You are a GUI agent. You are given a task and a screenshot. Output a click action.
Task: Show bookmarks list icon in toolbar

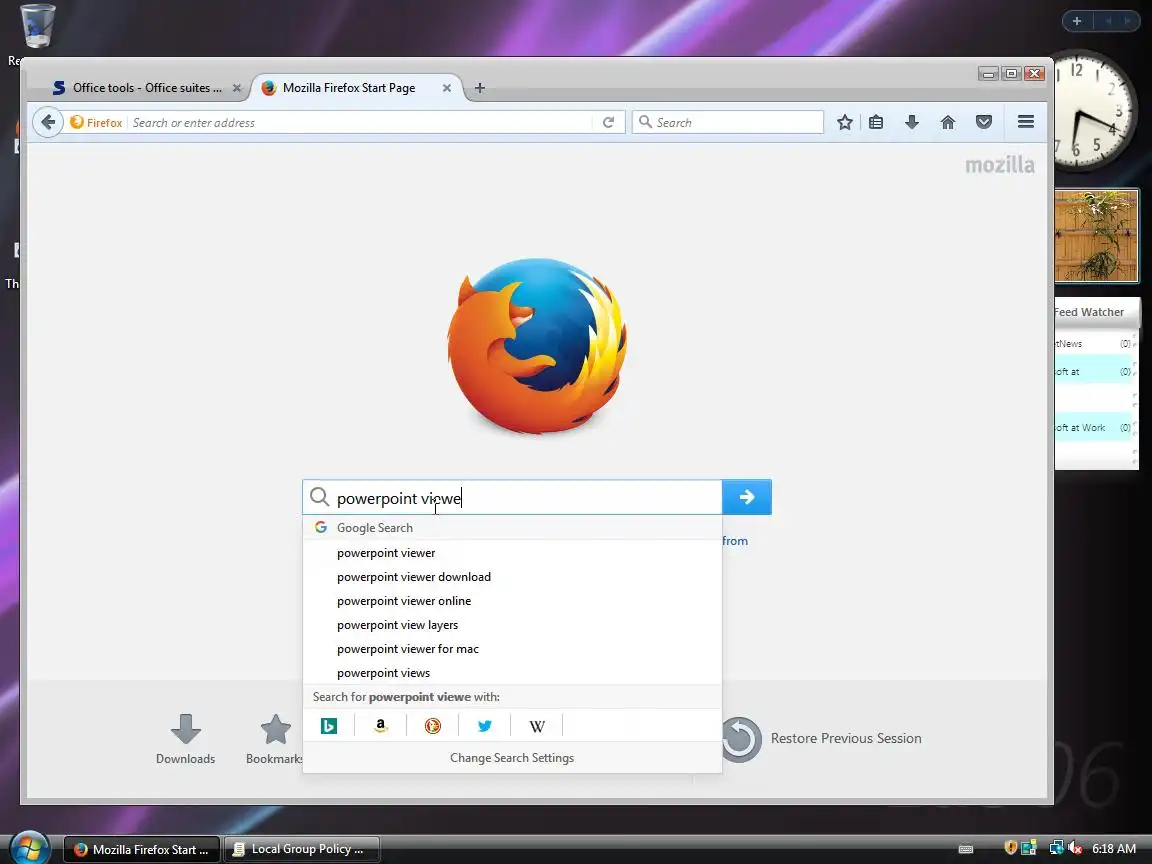[876, 122]
